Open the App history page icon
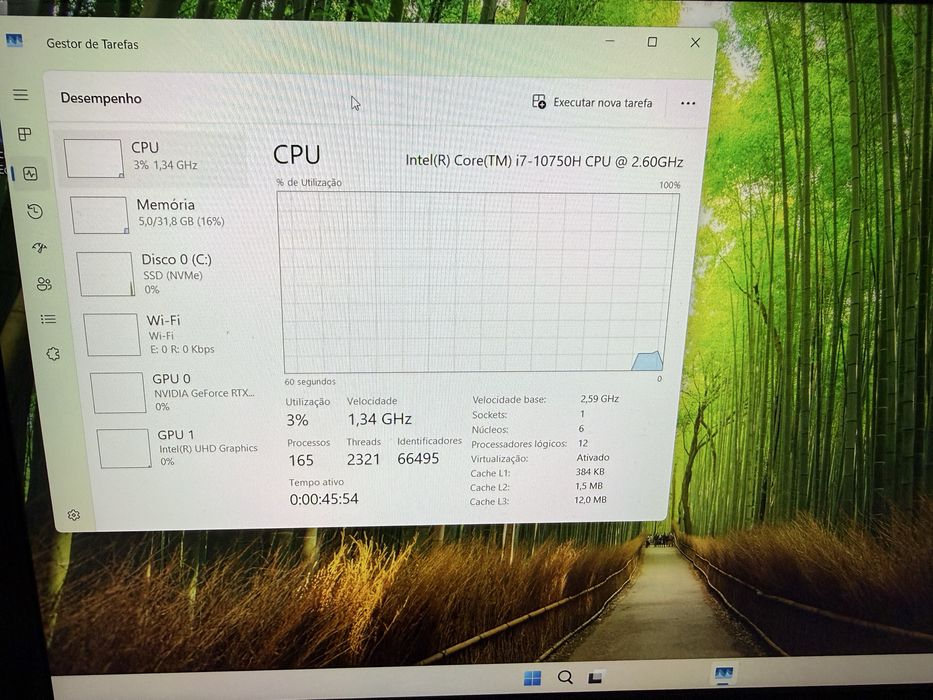This screenshot has height=700, width=933. pos(35,211)
